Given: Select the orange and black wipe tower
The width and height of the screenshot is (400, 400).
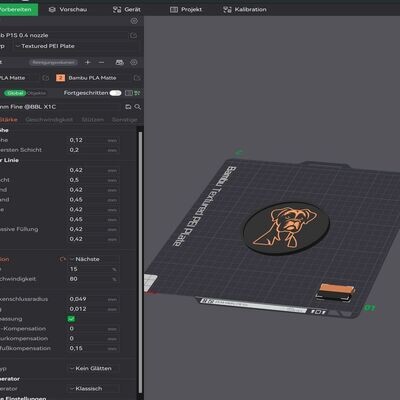Looking at the screenshot, I should tap(335, 292).
